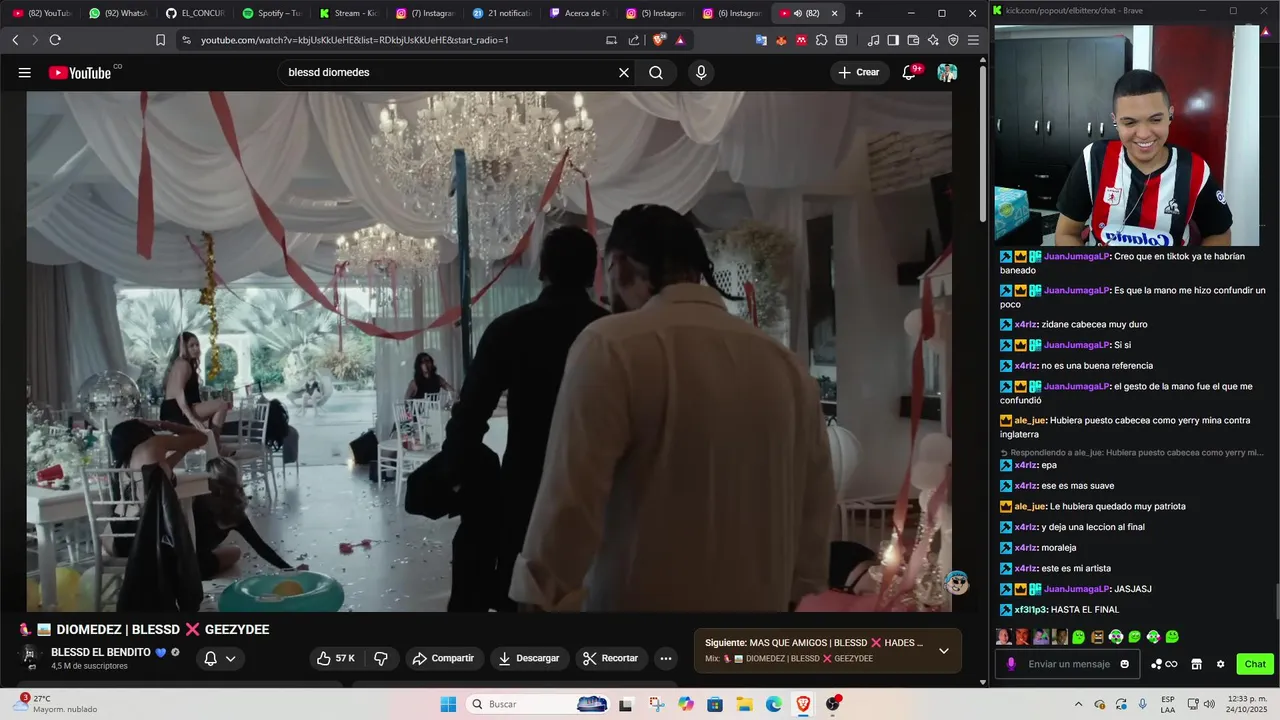Open the Extensions puzzle icon
The width and height of the screenshot is (1280, 720).
coord(821,40)
